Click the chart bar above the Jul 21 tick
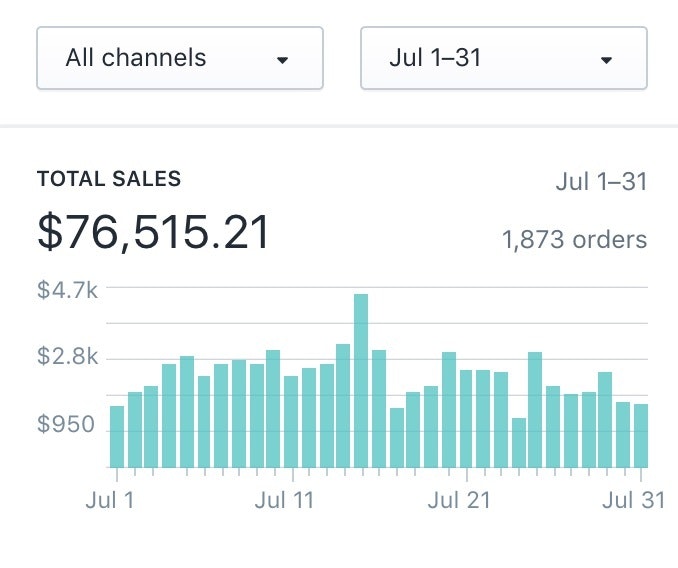 [466, 419]
